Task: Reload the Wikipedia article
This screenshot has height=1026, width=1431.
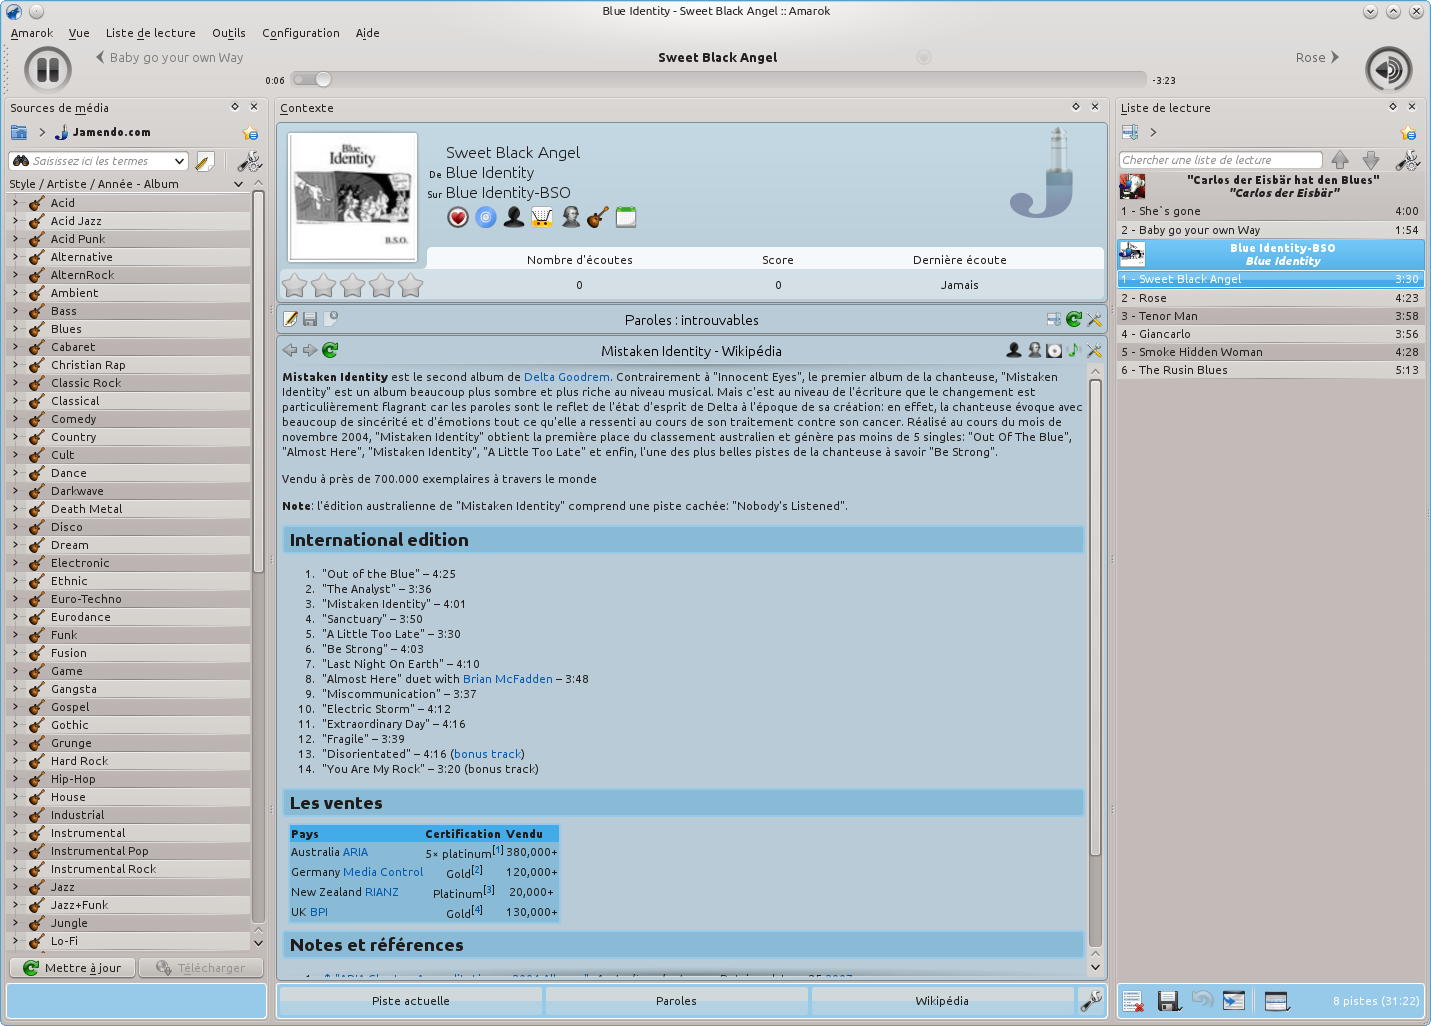Action: [330, 350]
